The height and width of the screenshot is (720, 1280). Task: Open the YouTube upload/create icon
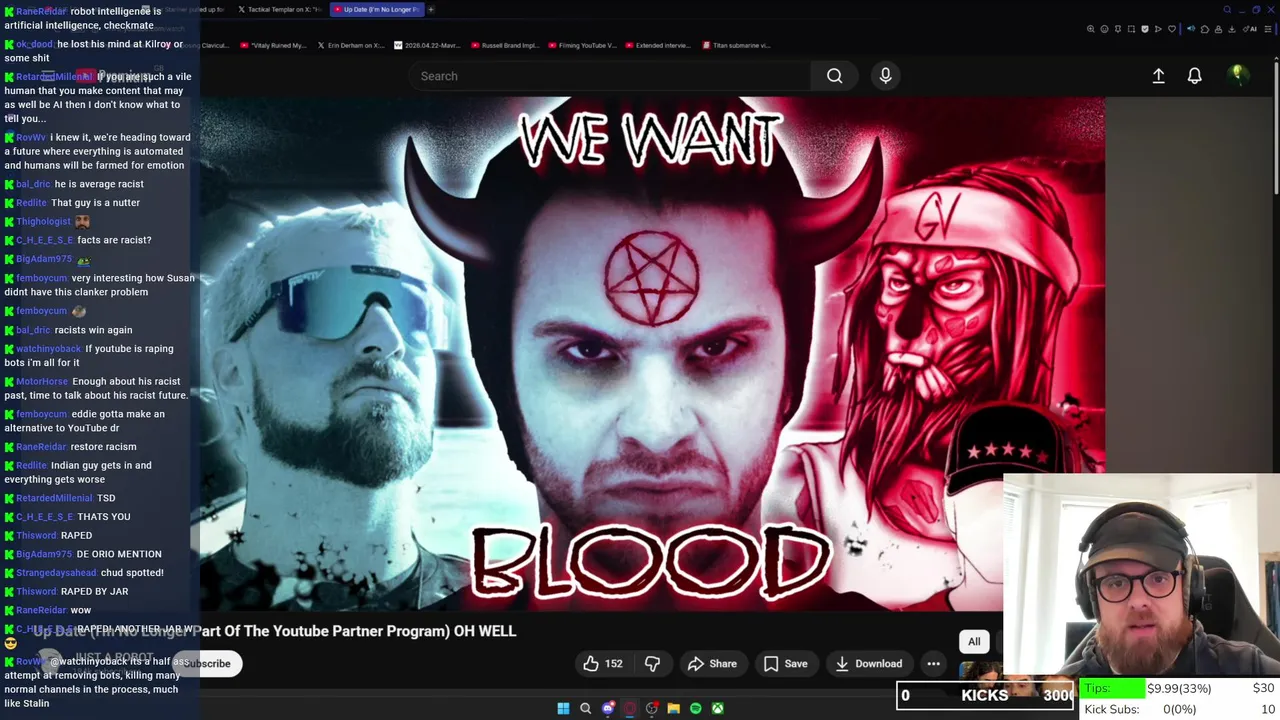[1158, 76]
